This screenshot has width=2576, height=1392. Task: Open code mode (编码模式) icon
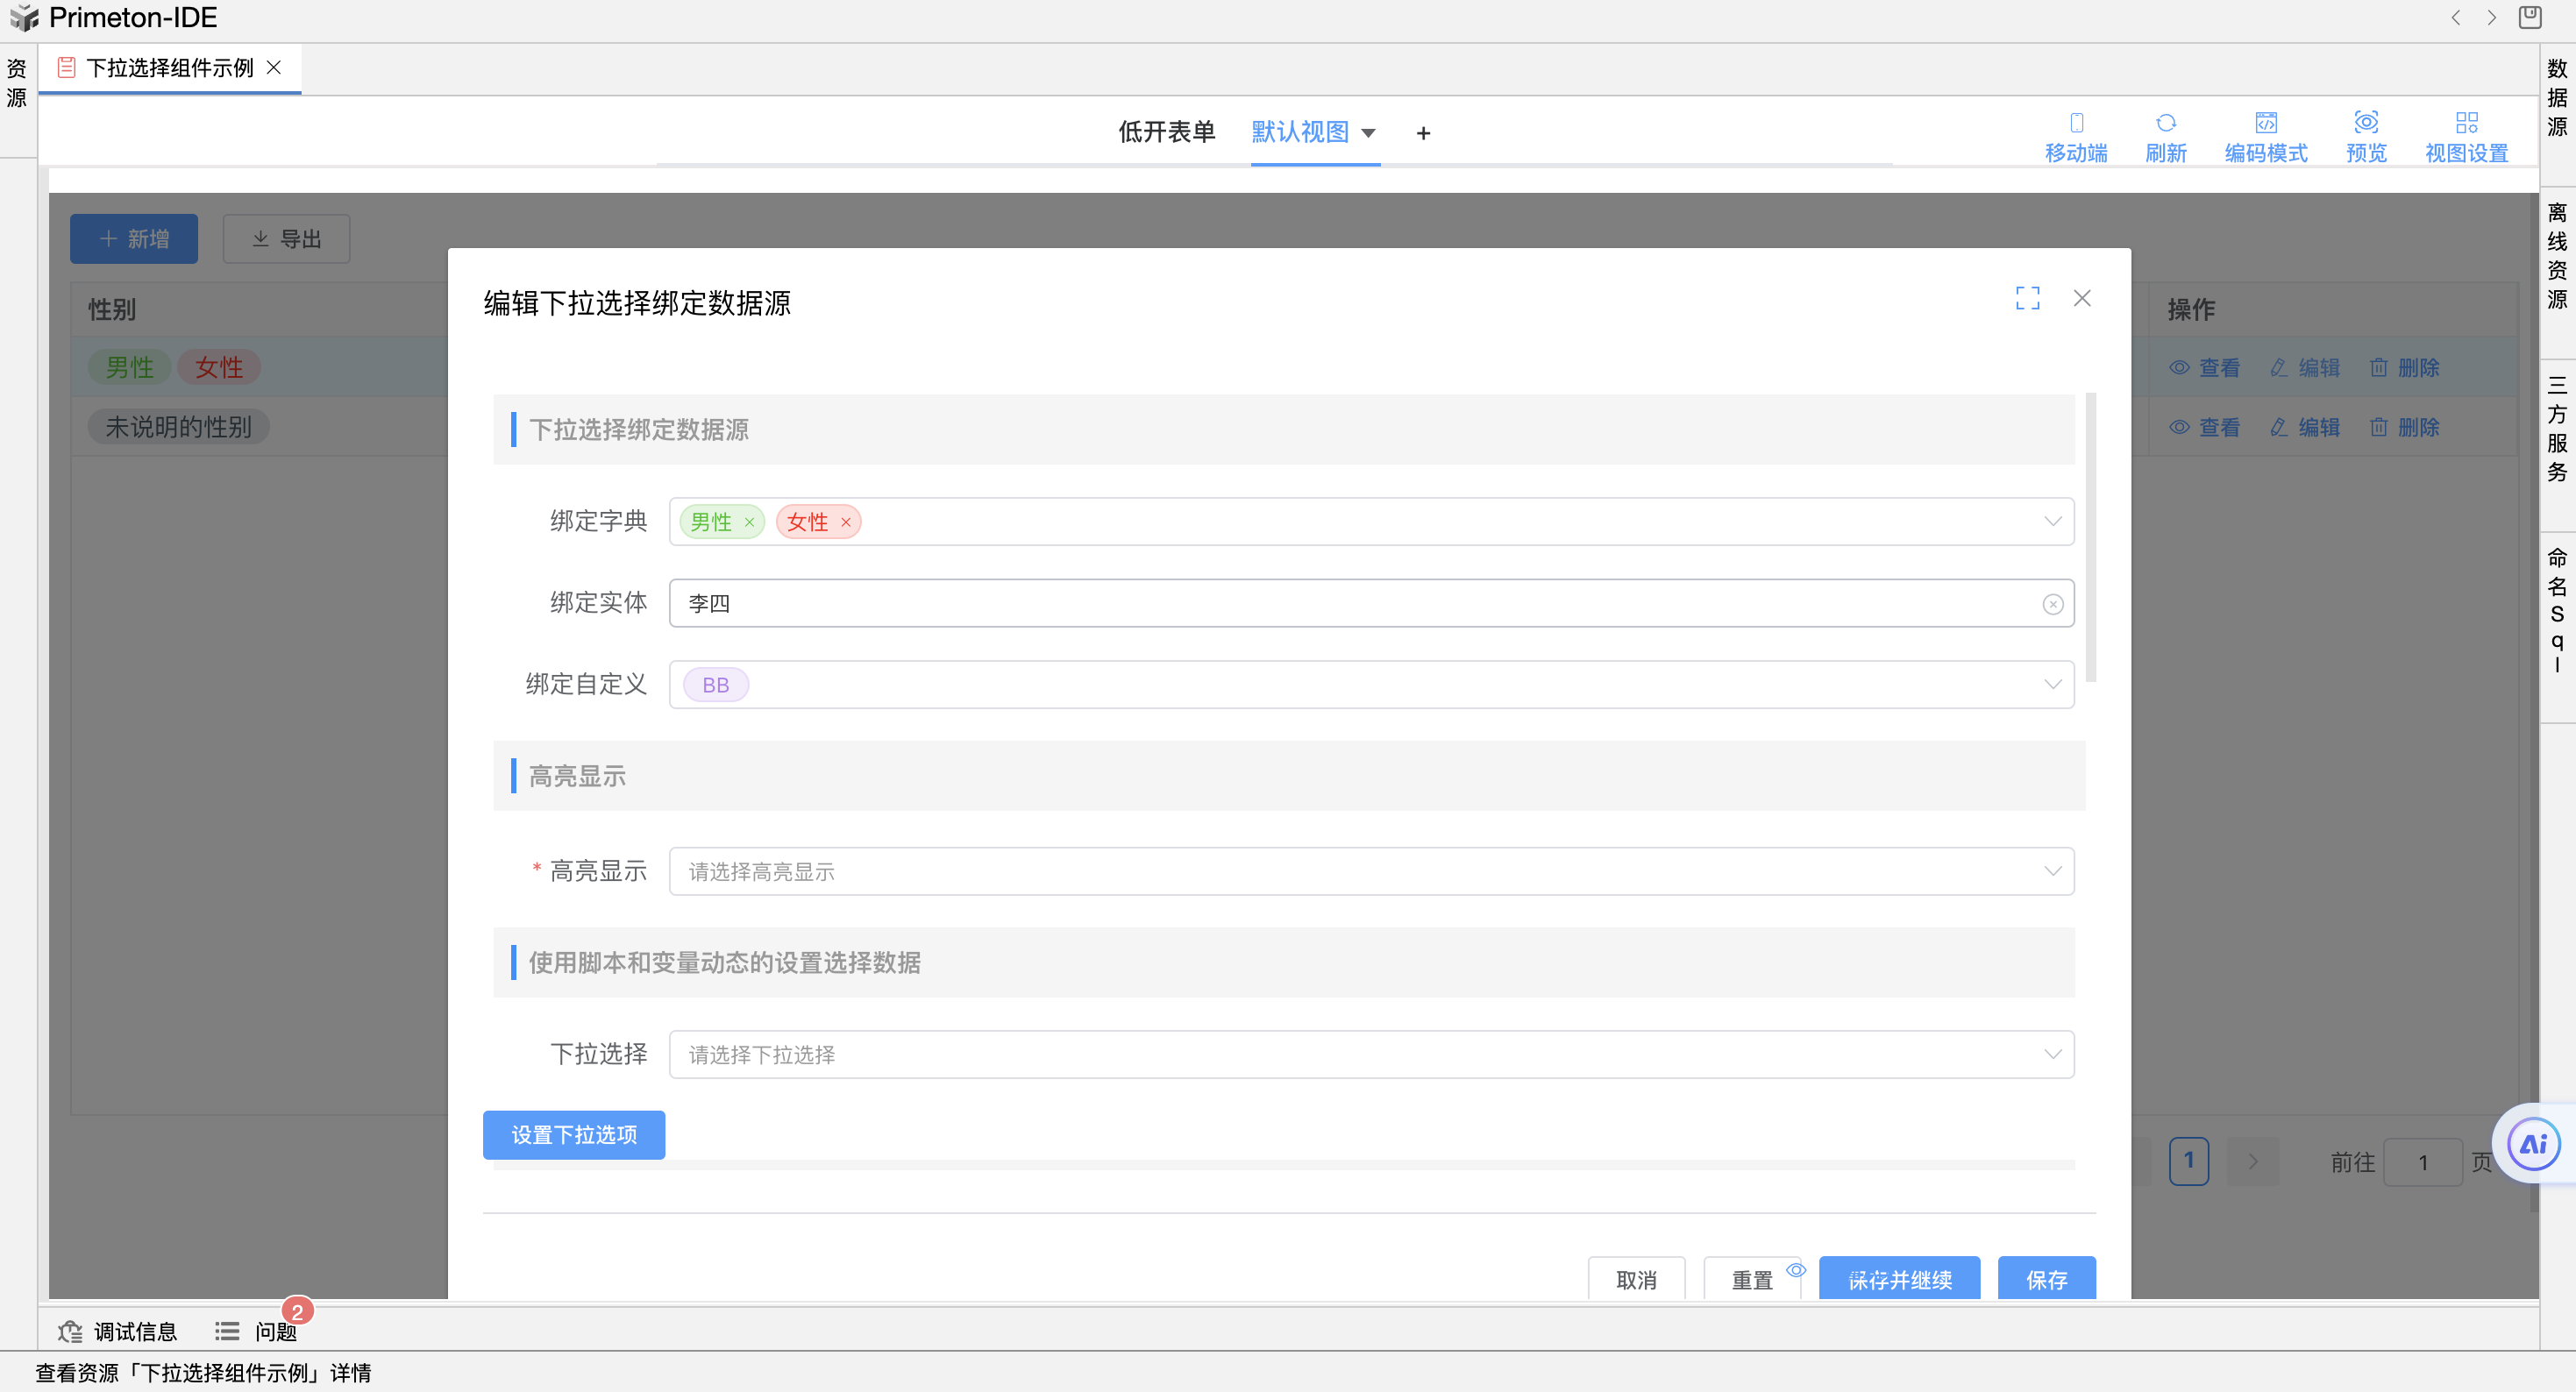point(2265,123)
